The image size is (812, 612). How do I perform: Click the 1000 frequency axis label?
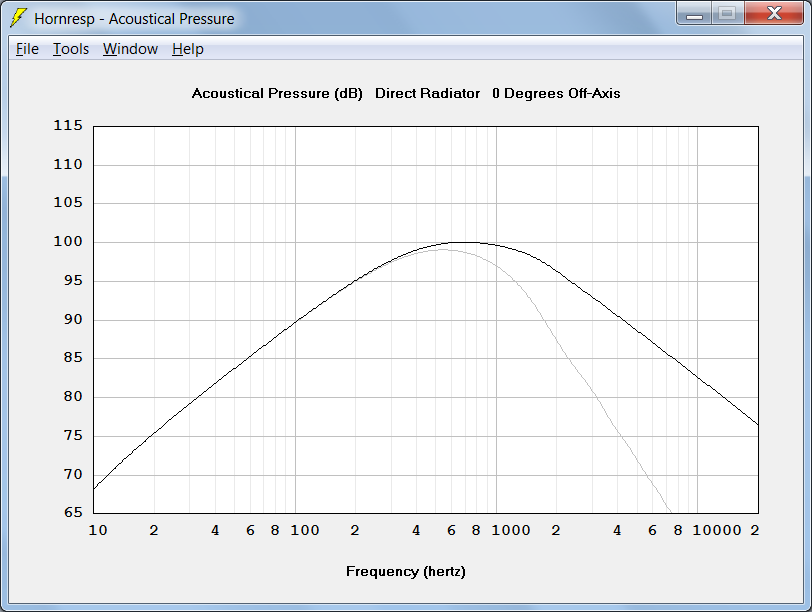[511, 530]
